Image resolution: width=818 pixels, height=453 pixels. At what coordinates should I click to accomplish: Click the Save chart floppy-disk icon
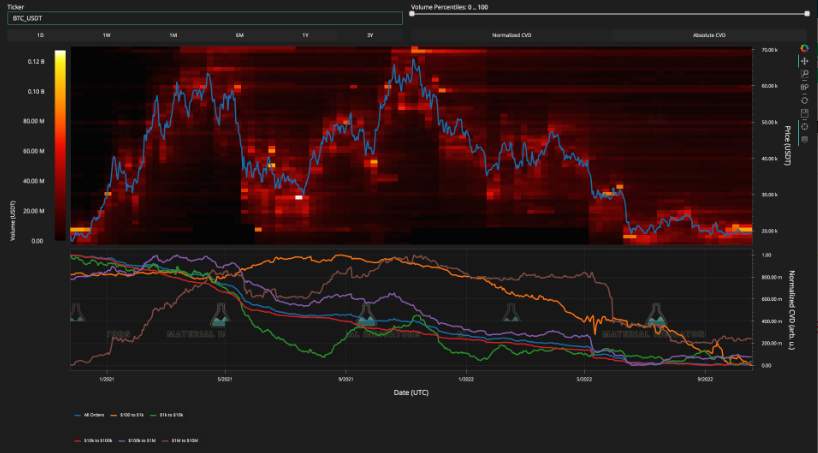pyautogui.click(x=804, y=113)
